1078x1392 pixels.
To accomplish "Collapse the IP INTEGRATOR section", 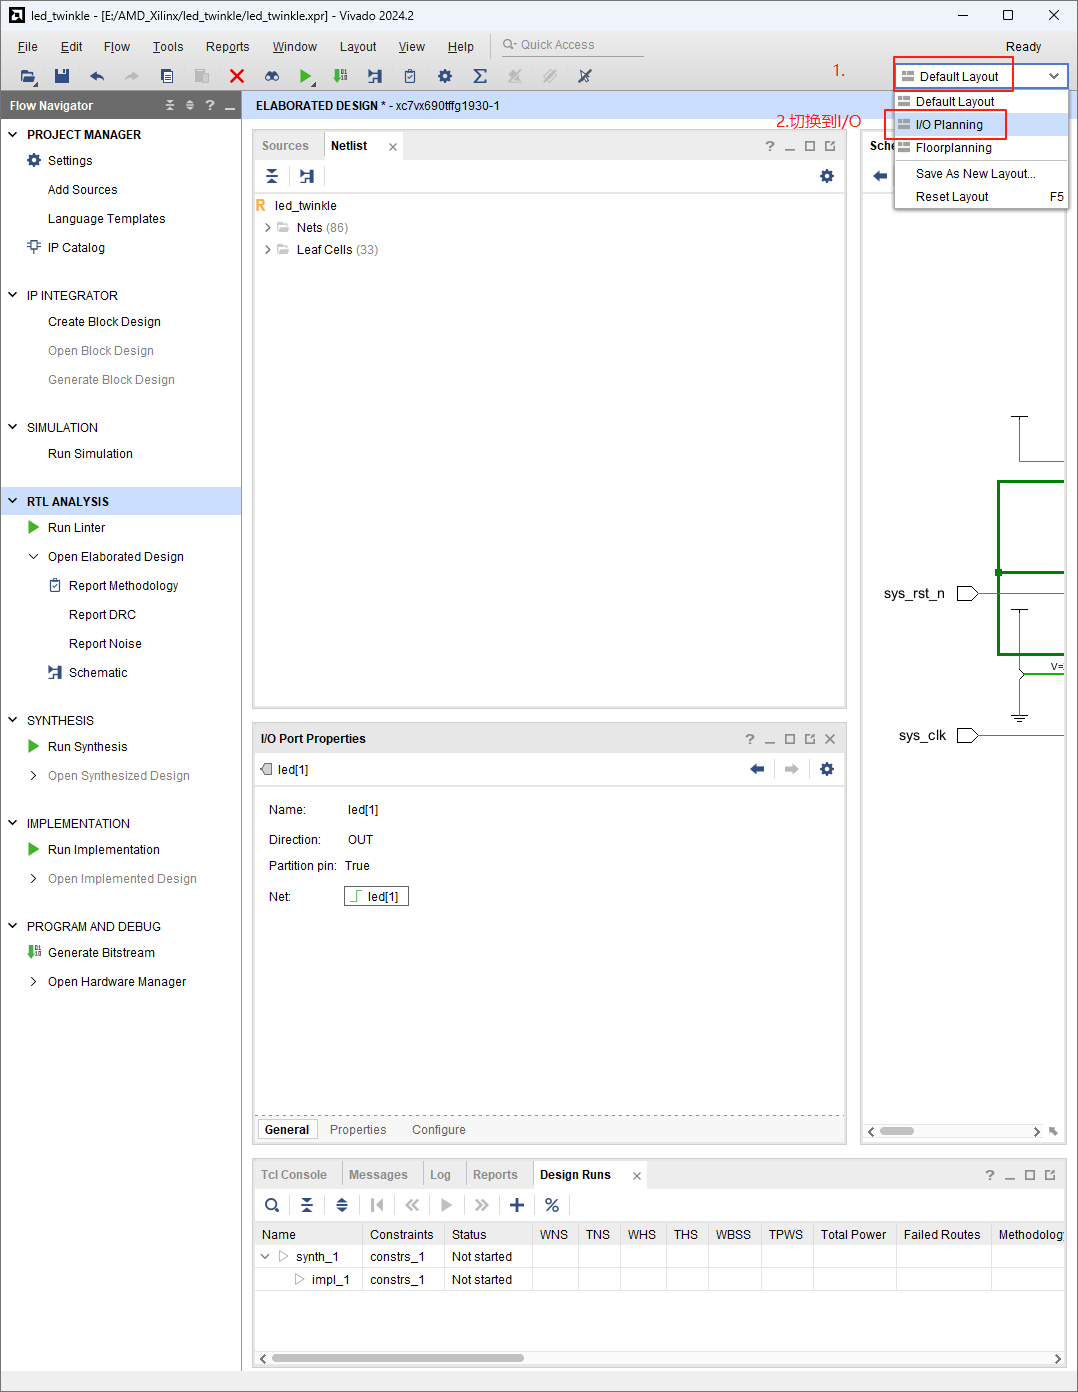I will point(13,295).
